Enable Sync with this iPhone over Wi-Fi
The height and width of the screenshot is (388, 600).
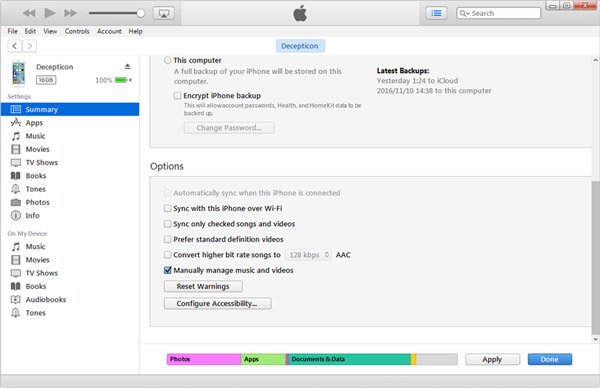pos(167,209)
